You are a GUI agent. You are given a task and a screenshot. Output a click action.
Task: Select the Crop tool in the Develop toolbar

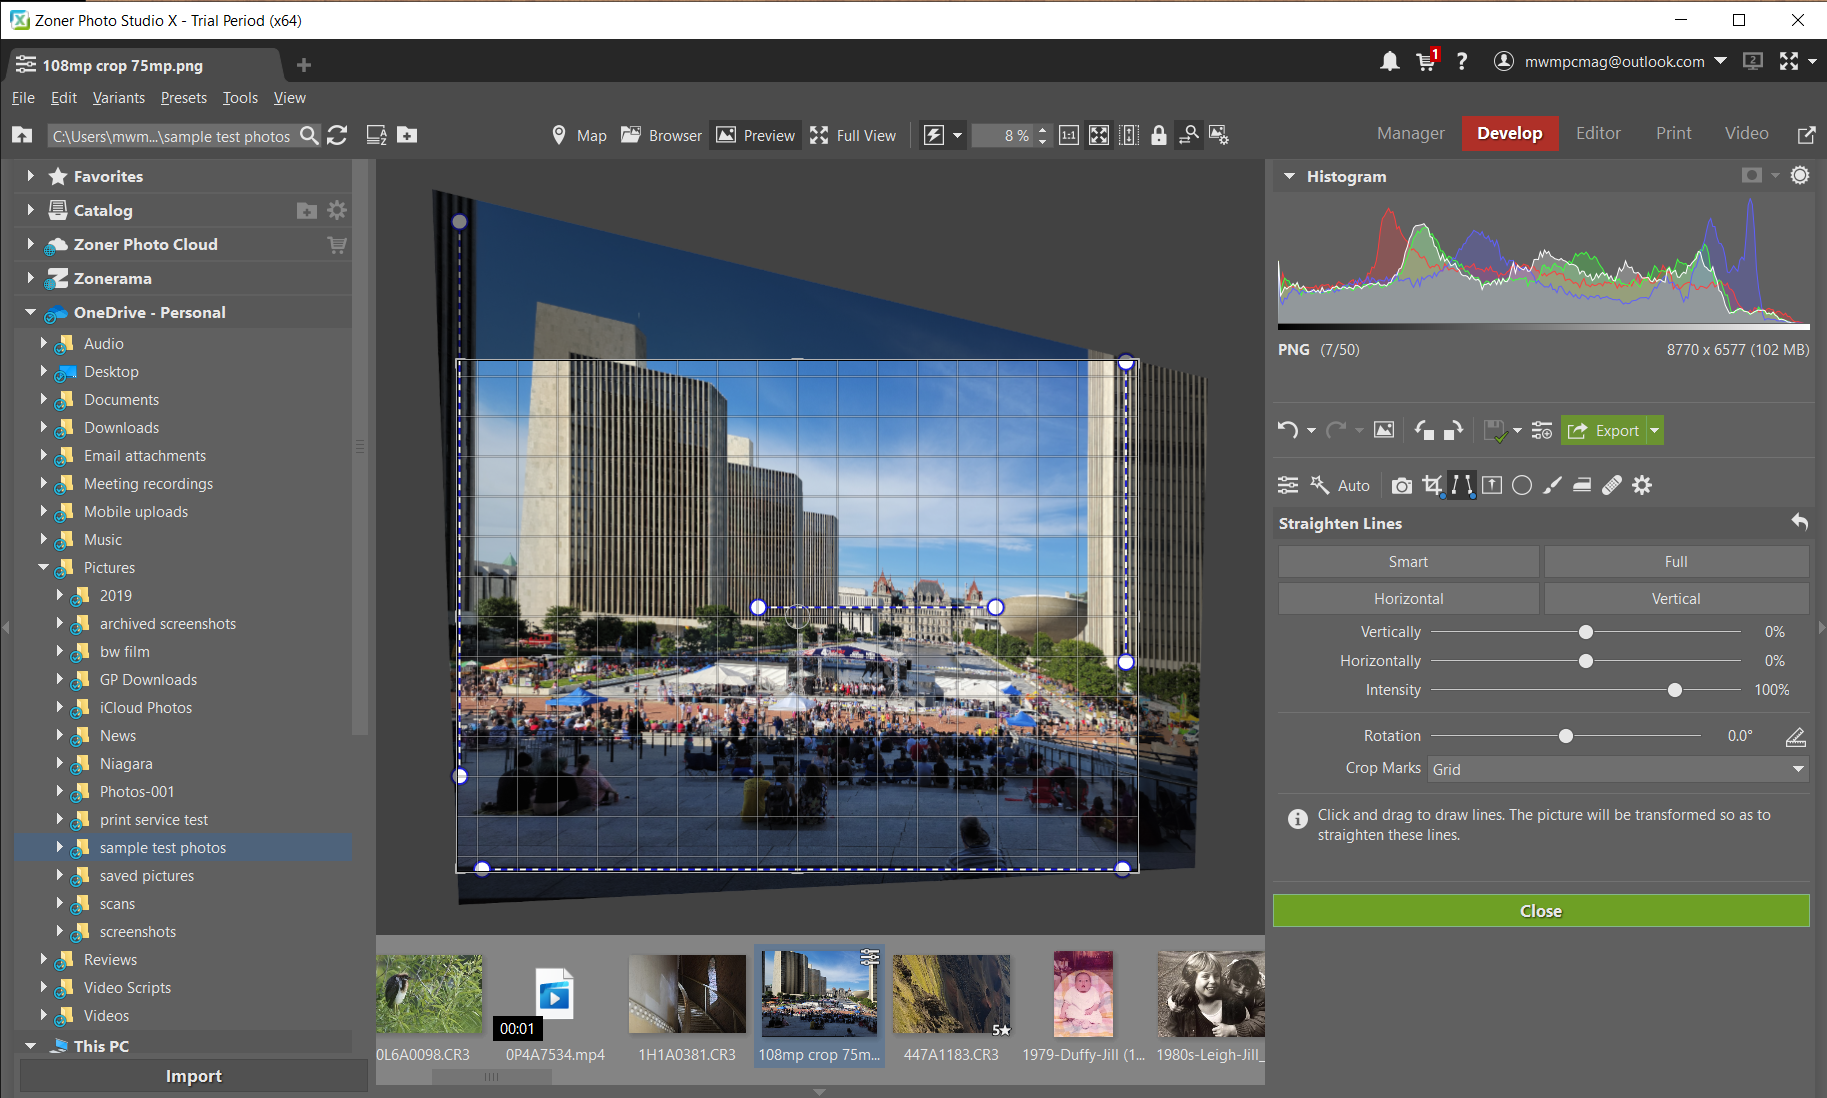pyautogui.click(x=1432, y=485)
